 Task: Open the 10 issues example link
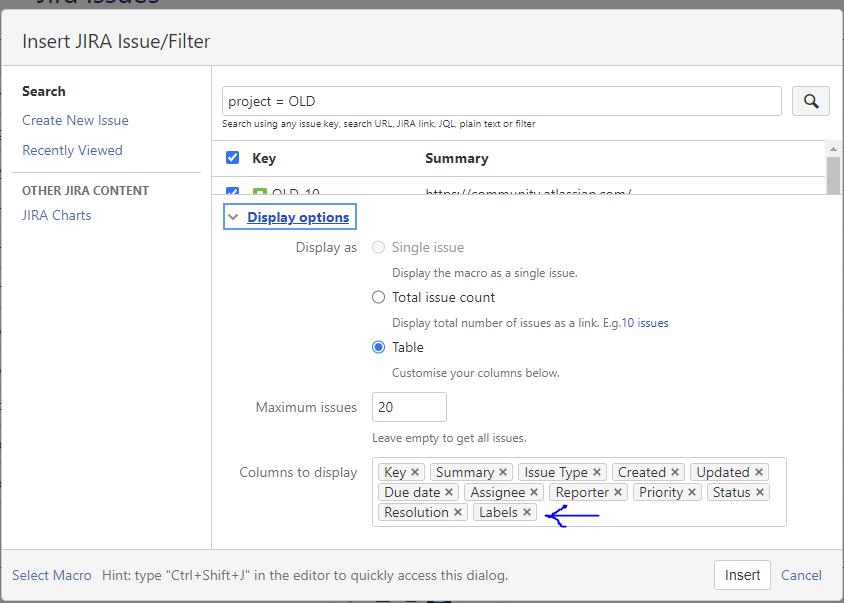point(645,323)
